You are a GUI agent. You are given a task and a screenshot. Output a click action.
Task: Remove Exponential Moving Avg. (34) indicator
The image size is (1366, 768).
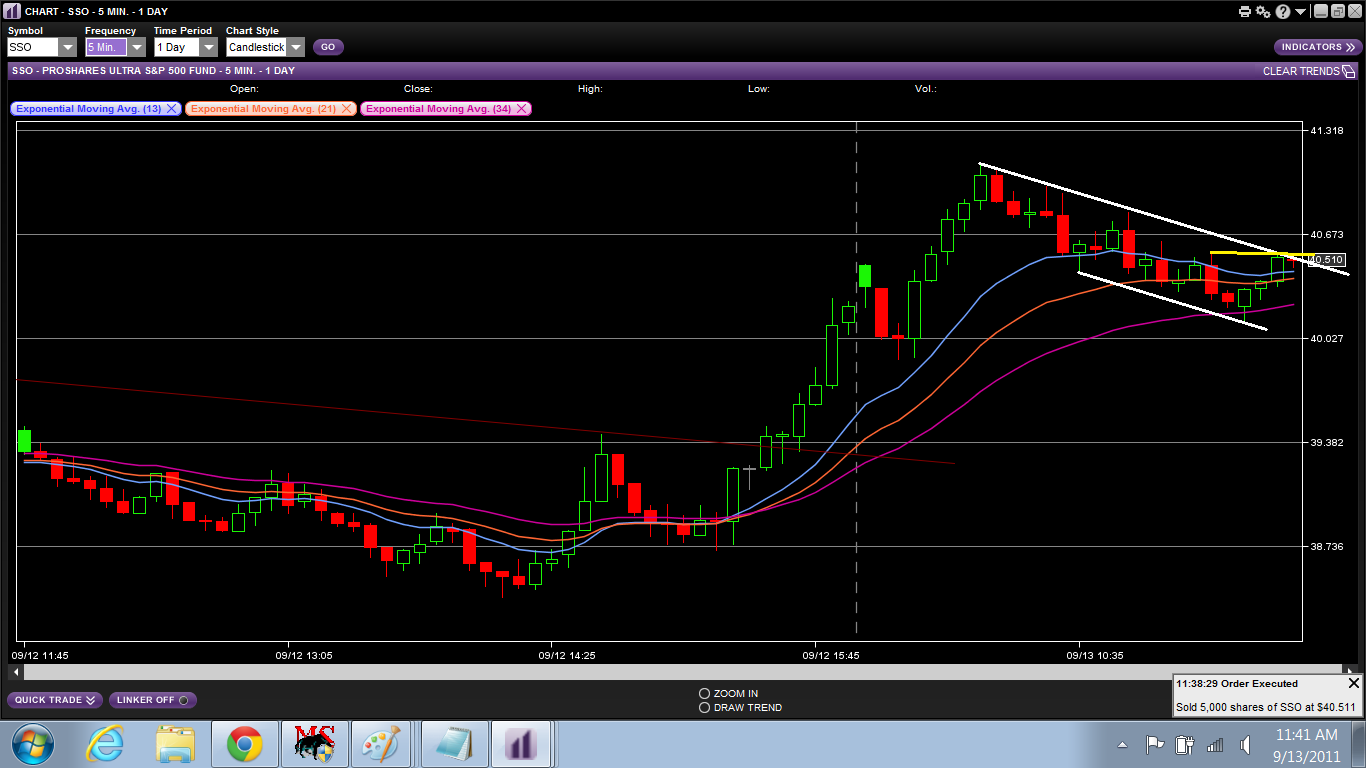[521, 108]
